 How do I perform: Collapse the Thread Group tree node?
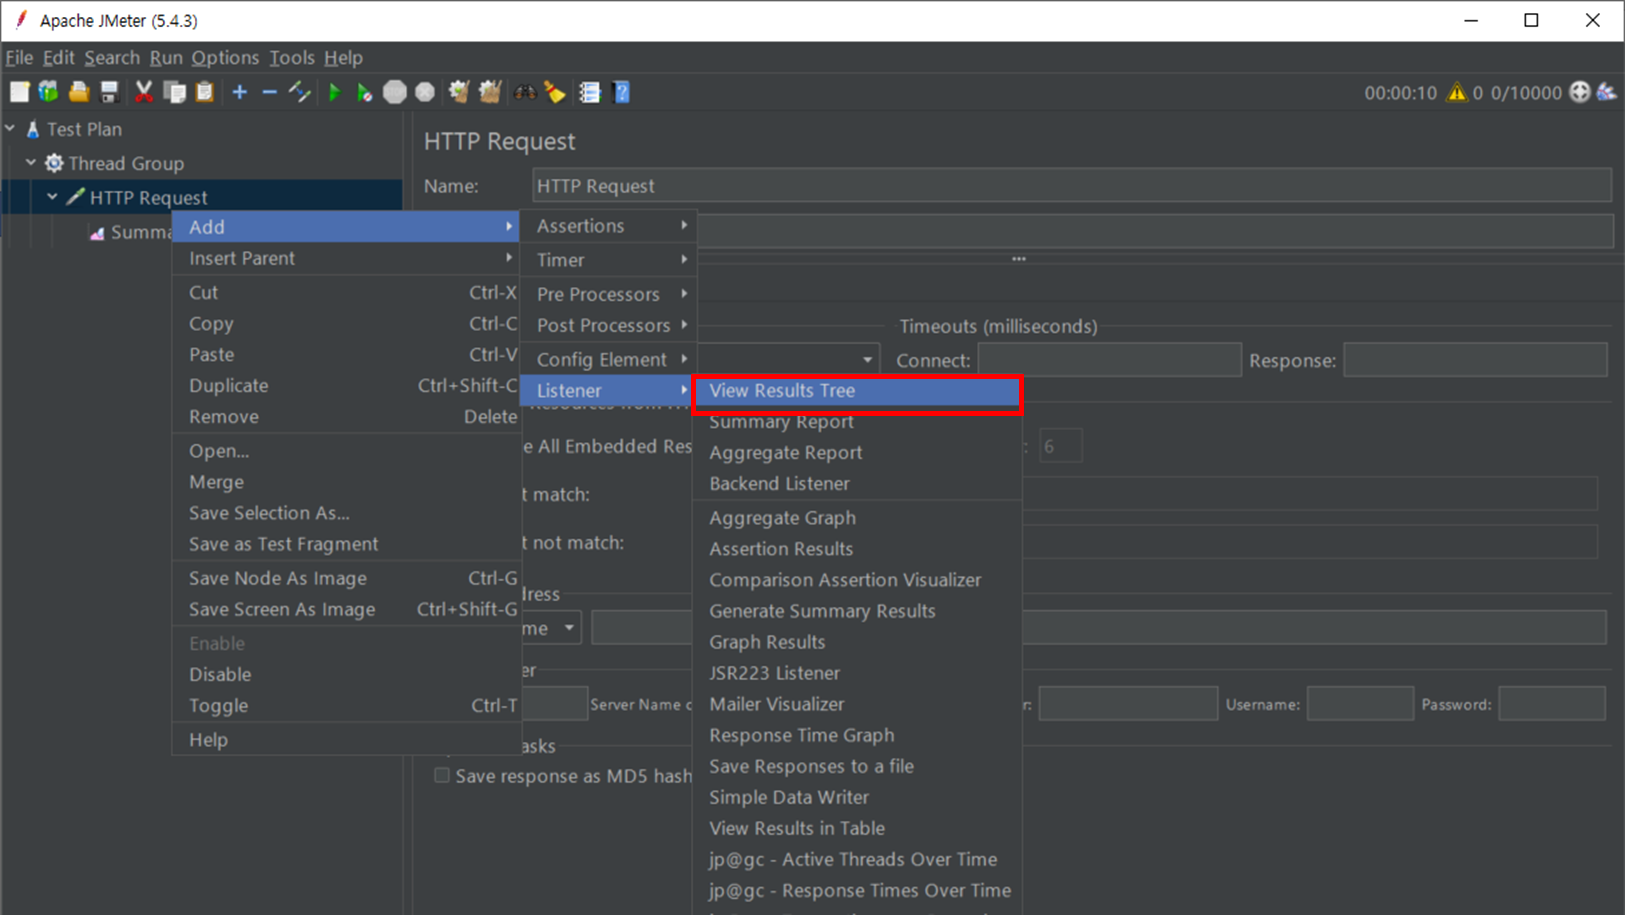(x=31, y=162)
